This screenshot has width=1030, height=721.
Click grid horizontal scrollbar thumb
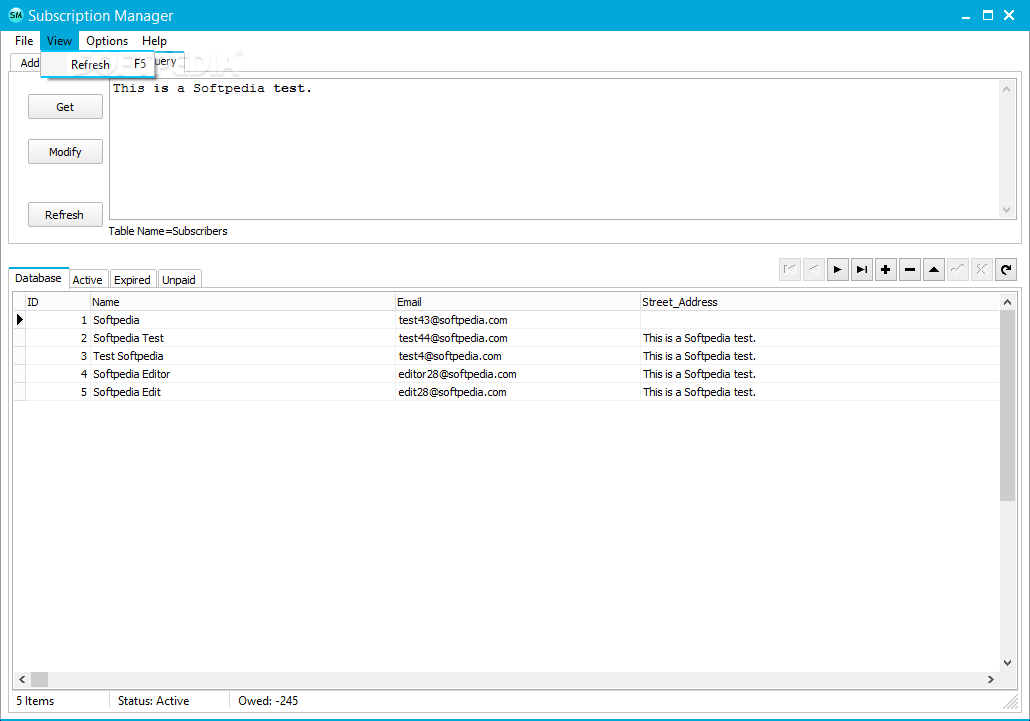click(x=39, y=679)
